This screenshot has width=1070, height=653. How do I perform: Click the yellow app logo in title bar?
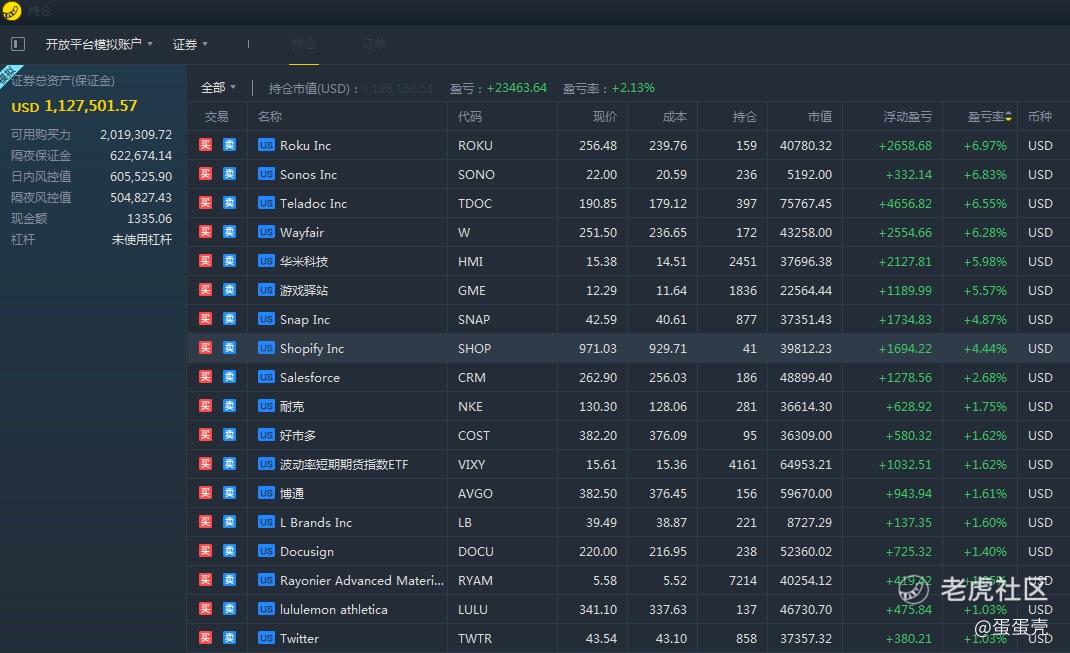12,11
